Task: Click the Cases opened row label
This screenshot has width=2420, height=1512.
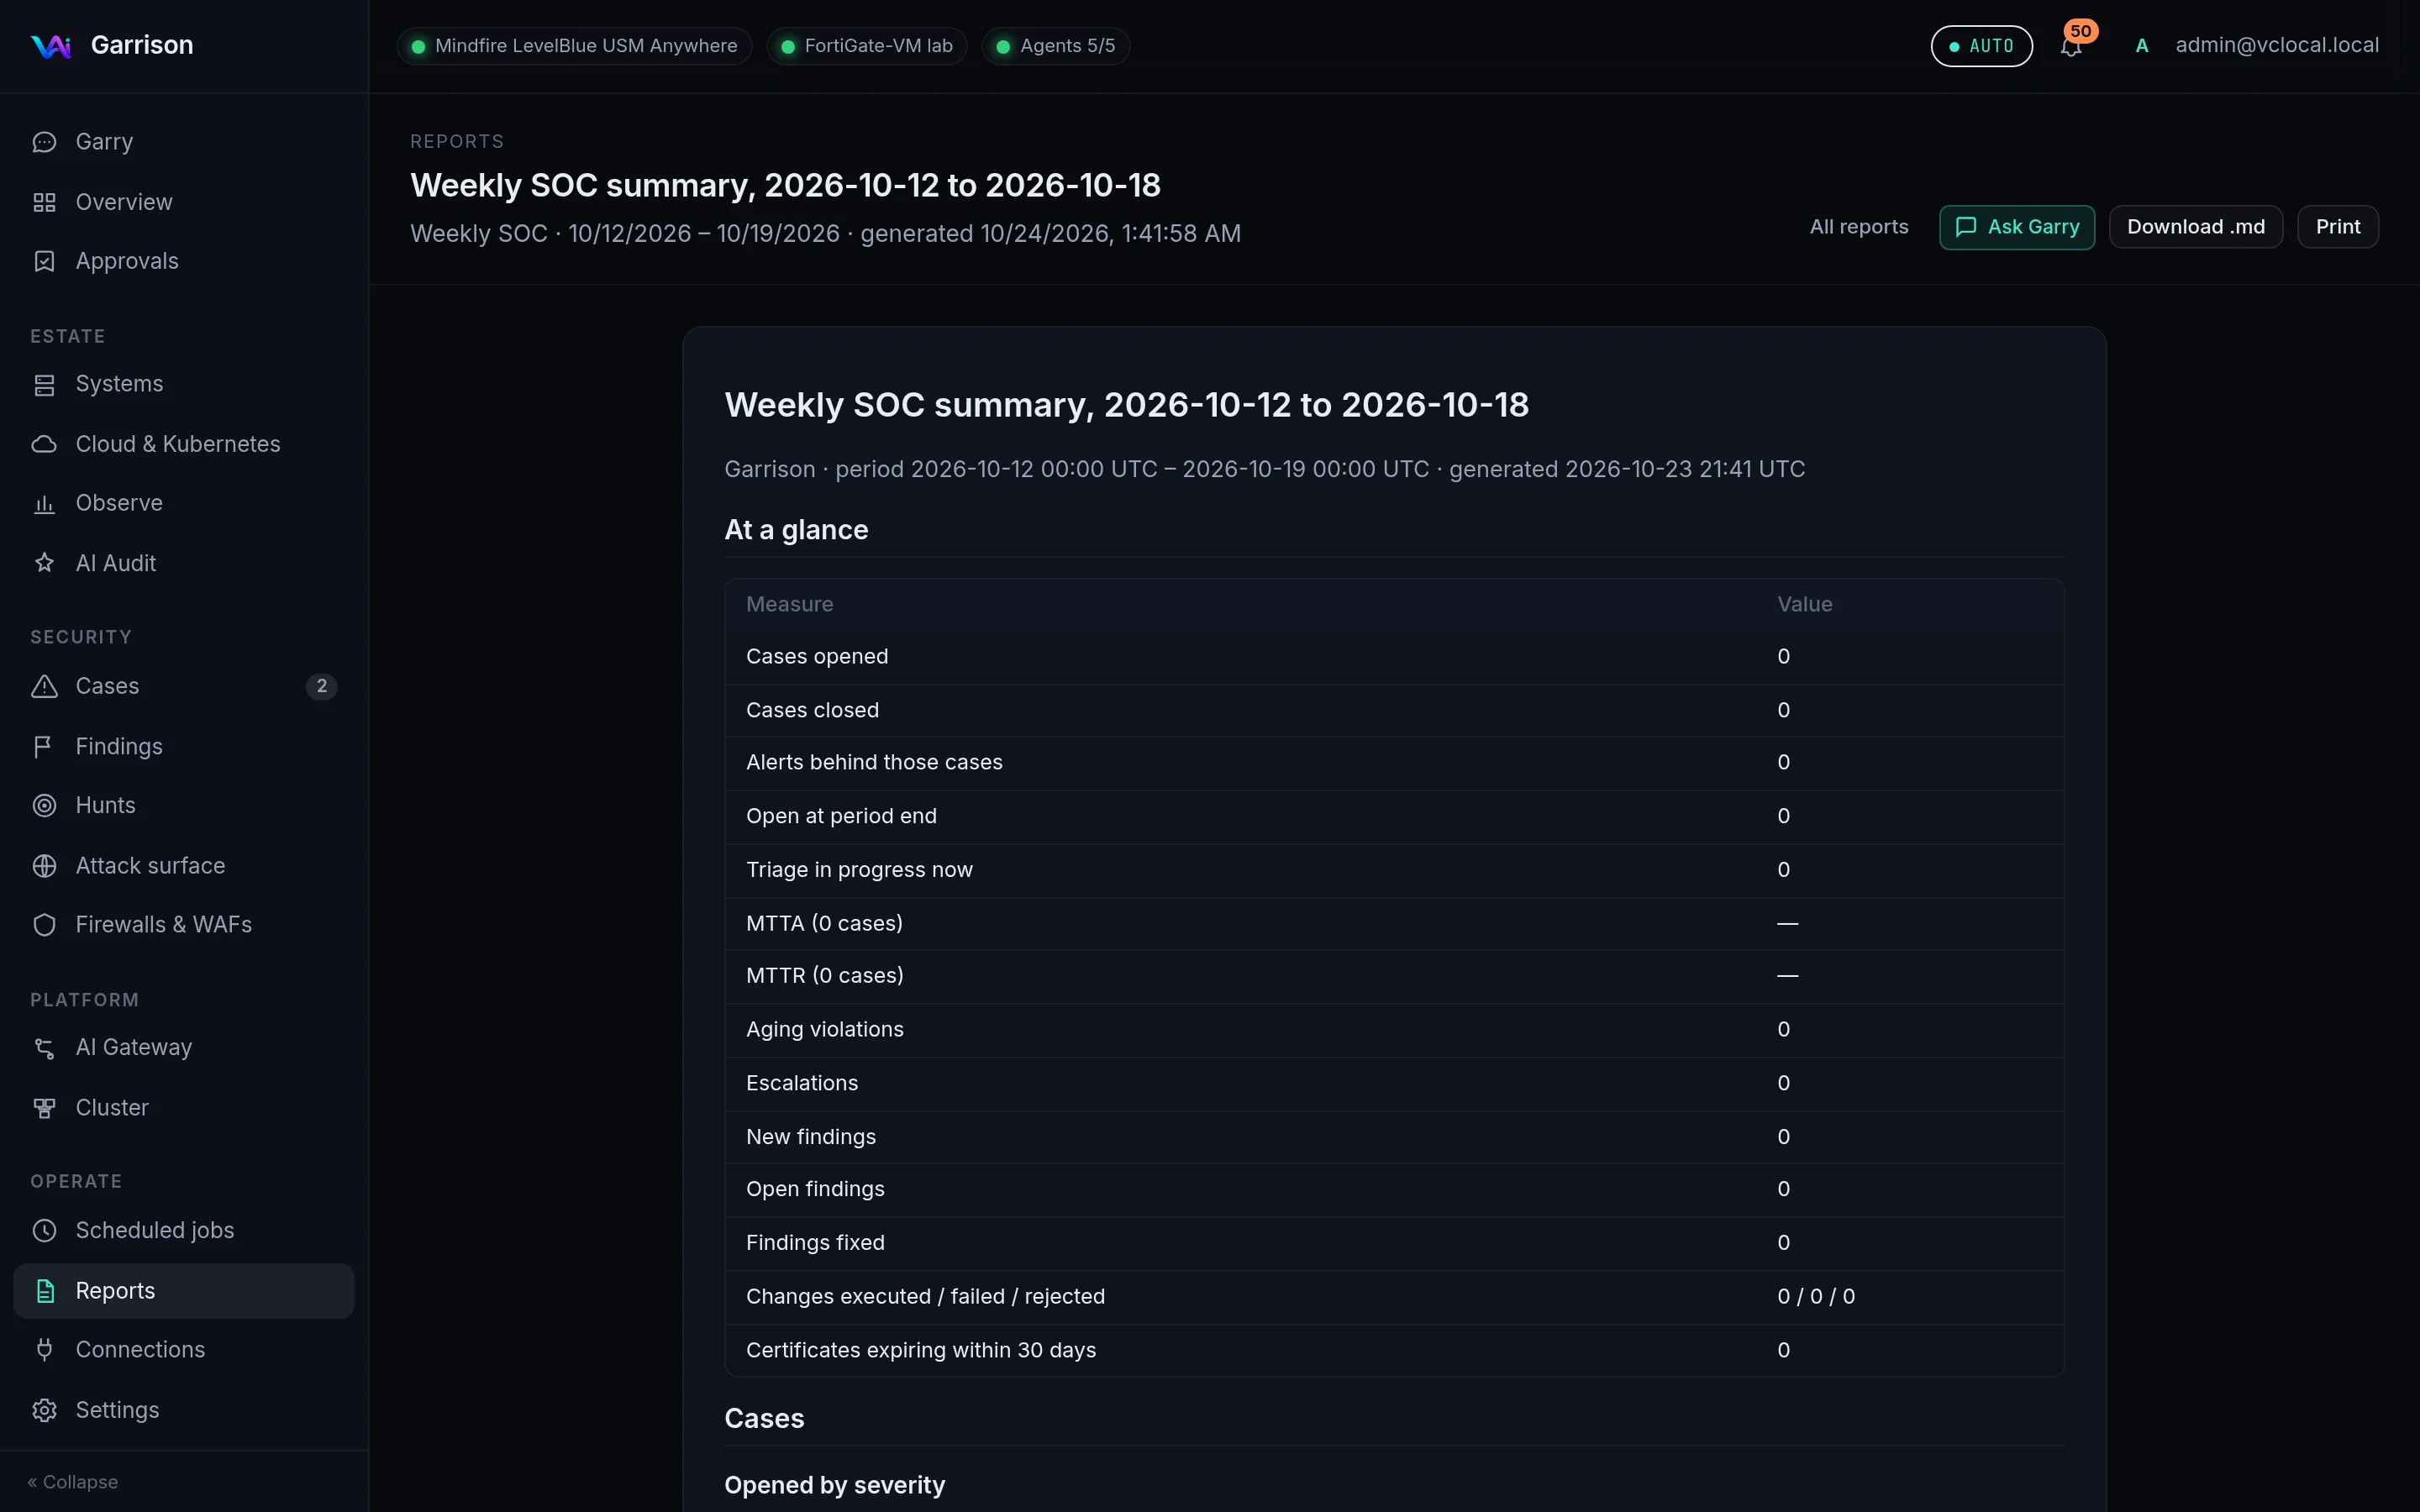Action: [x=817, y=657]
